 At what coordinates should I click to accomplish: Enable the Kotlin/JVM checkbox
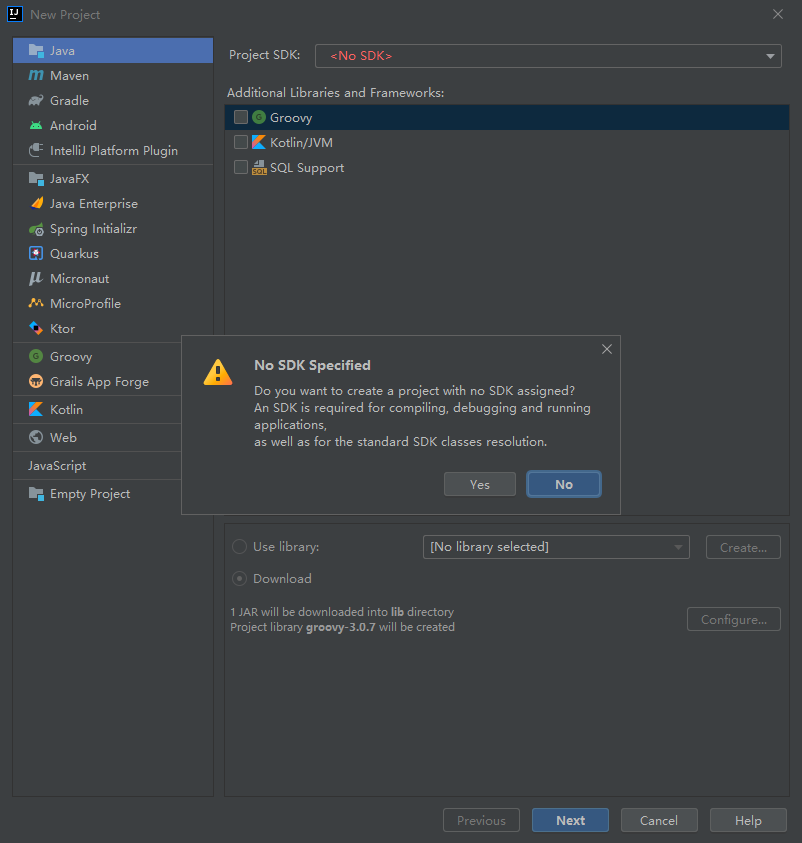click(x=241, y=142)
